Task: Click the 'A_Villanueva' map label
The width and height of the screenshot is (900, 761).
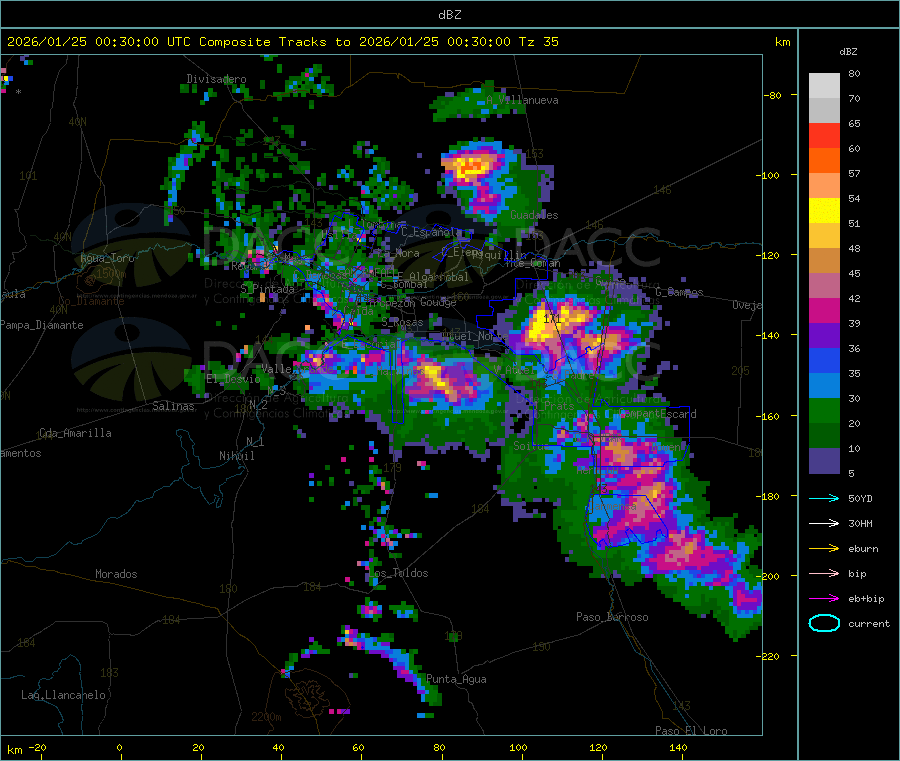Action: click(x=522, y=100)
